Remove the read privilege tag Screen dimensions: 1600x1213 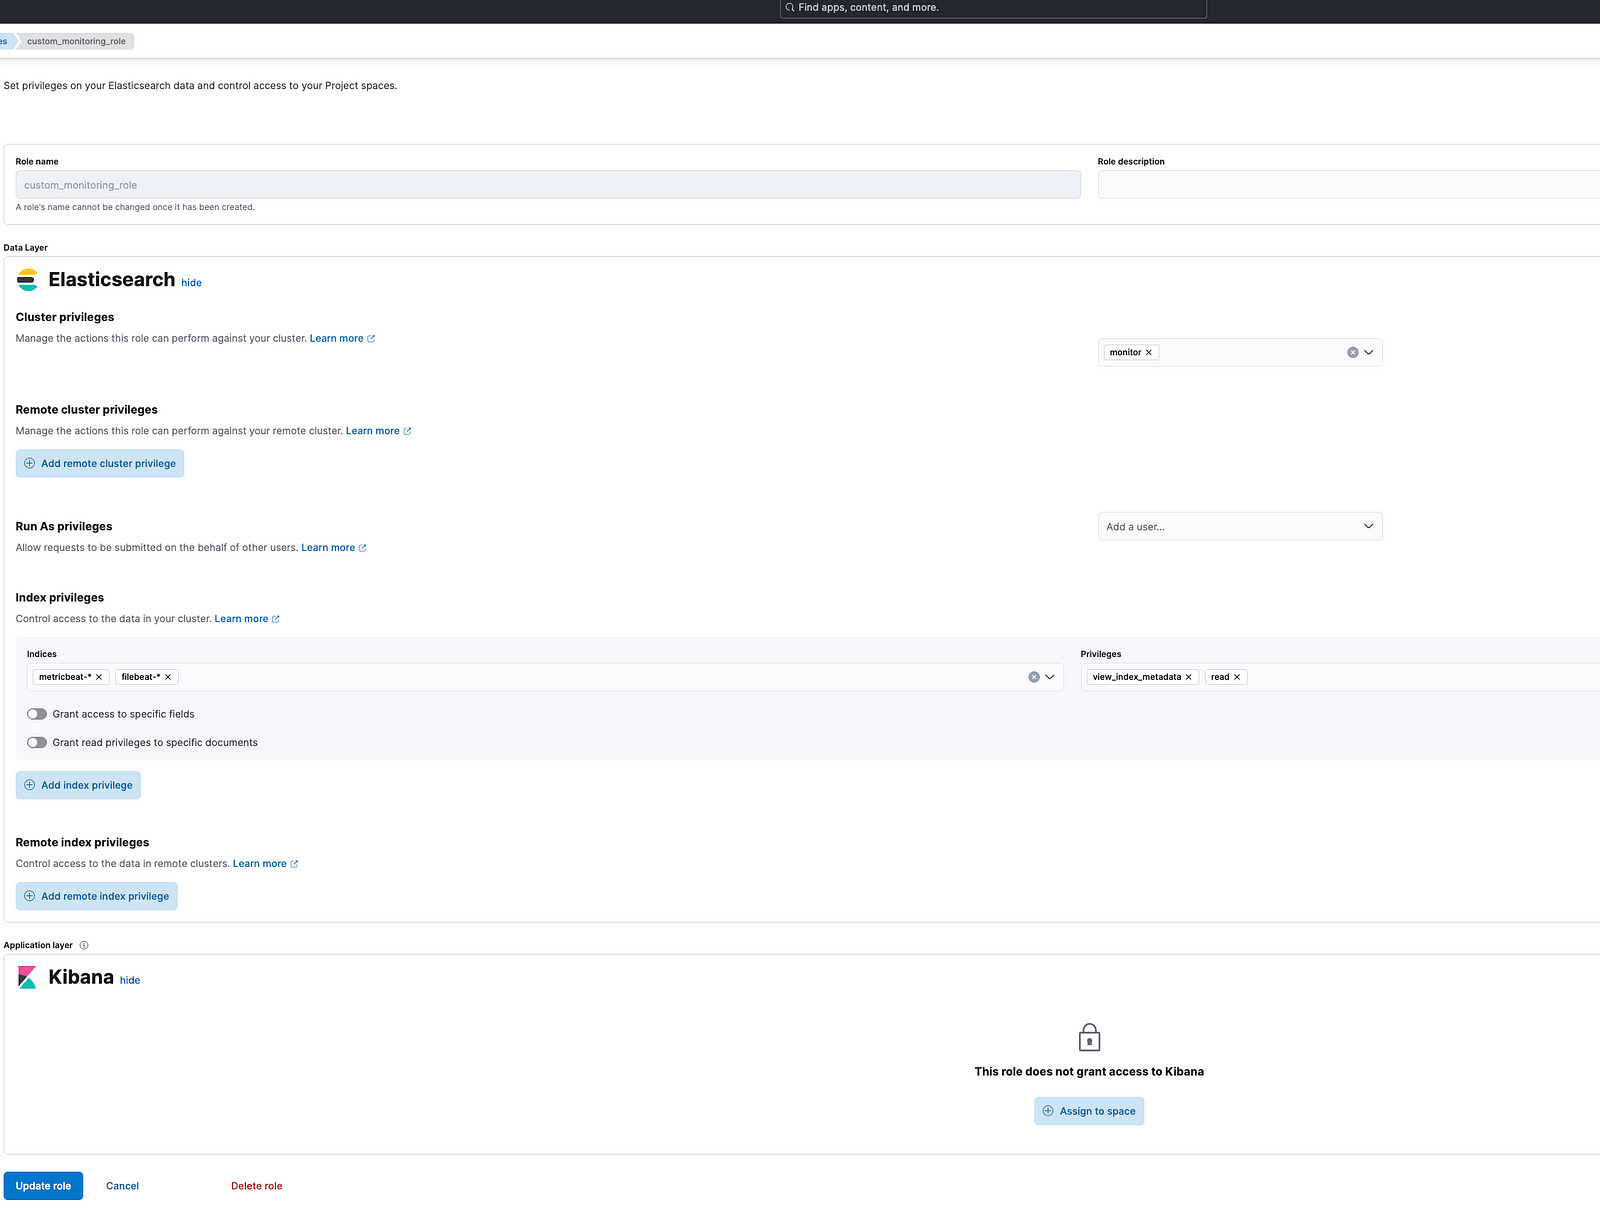point(1237,677)
